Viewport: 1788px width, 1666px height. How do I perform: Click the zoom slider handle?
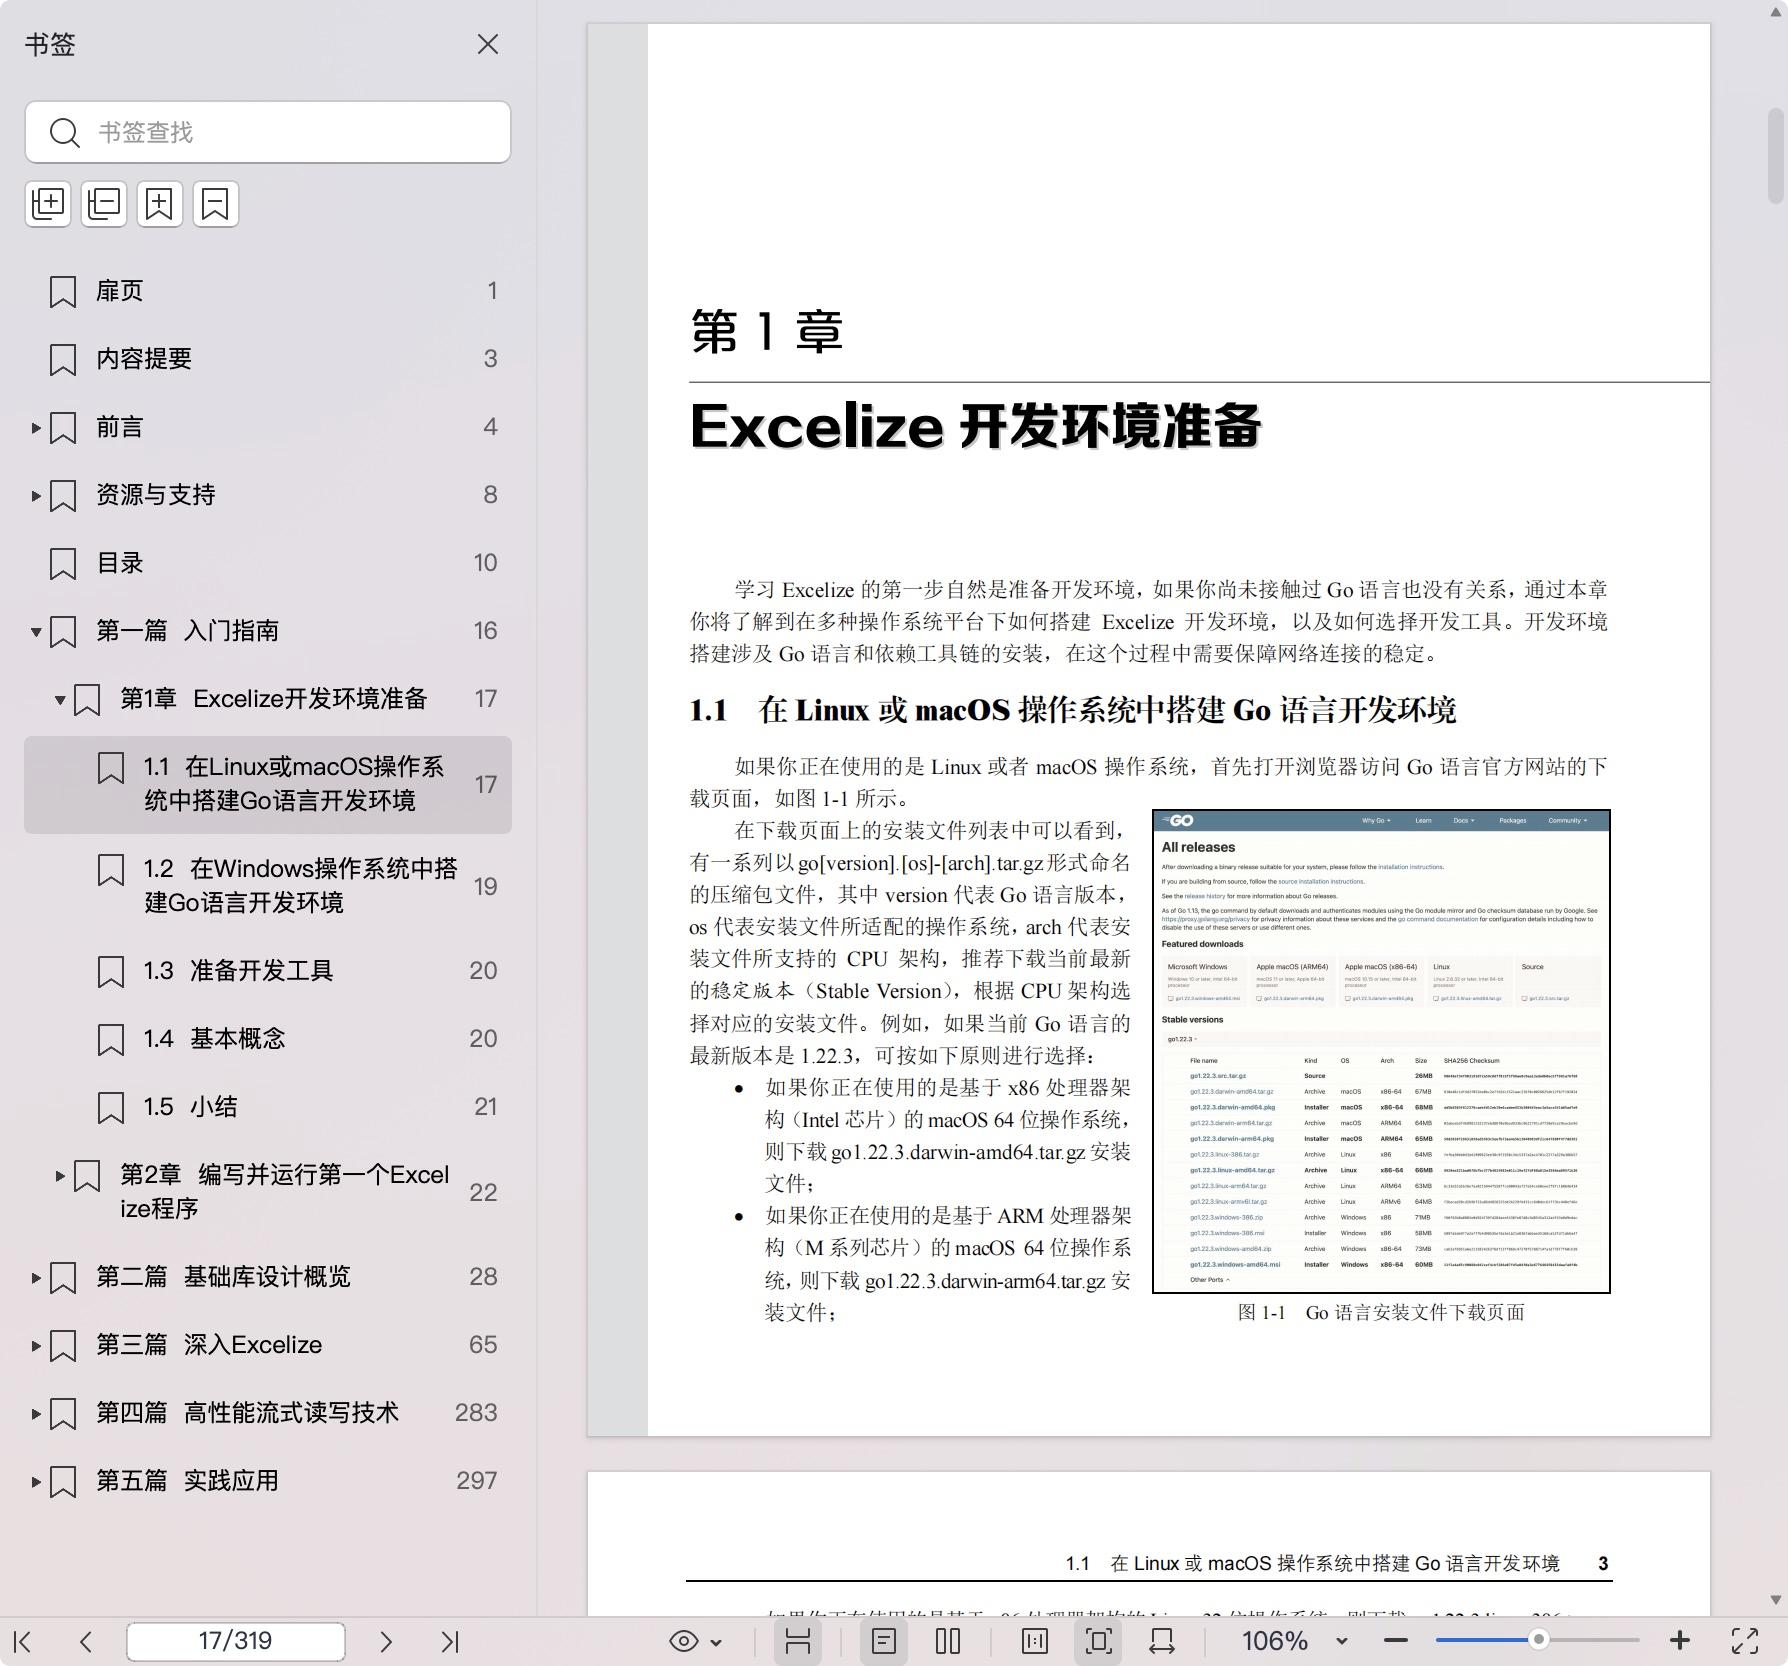click(1539, 1640)
